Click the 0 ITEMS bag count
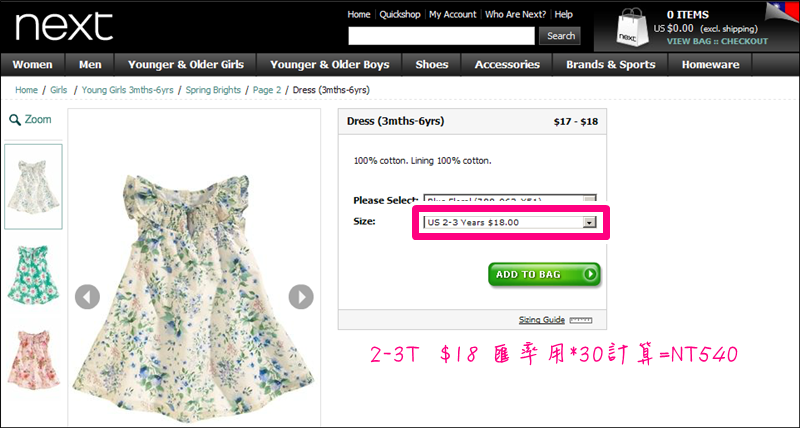The image size is (800, 428). pyautogui.click(x=688, y=15)
